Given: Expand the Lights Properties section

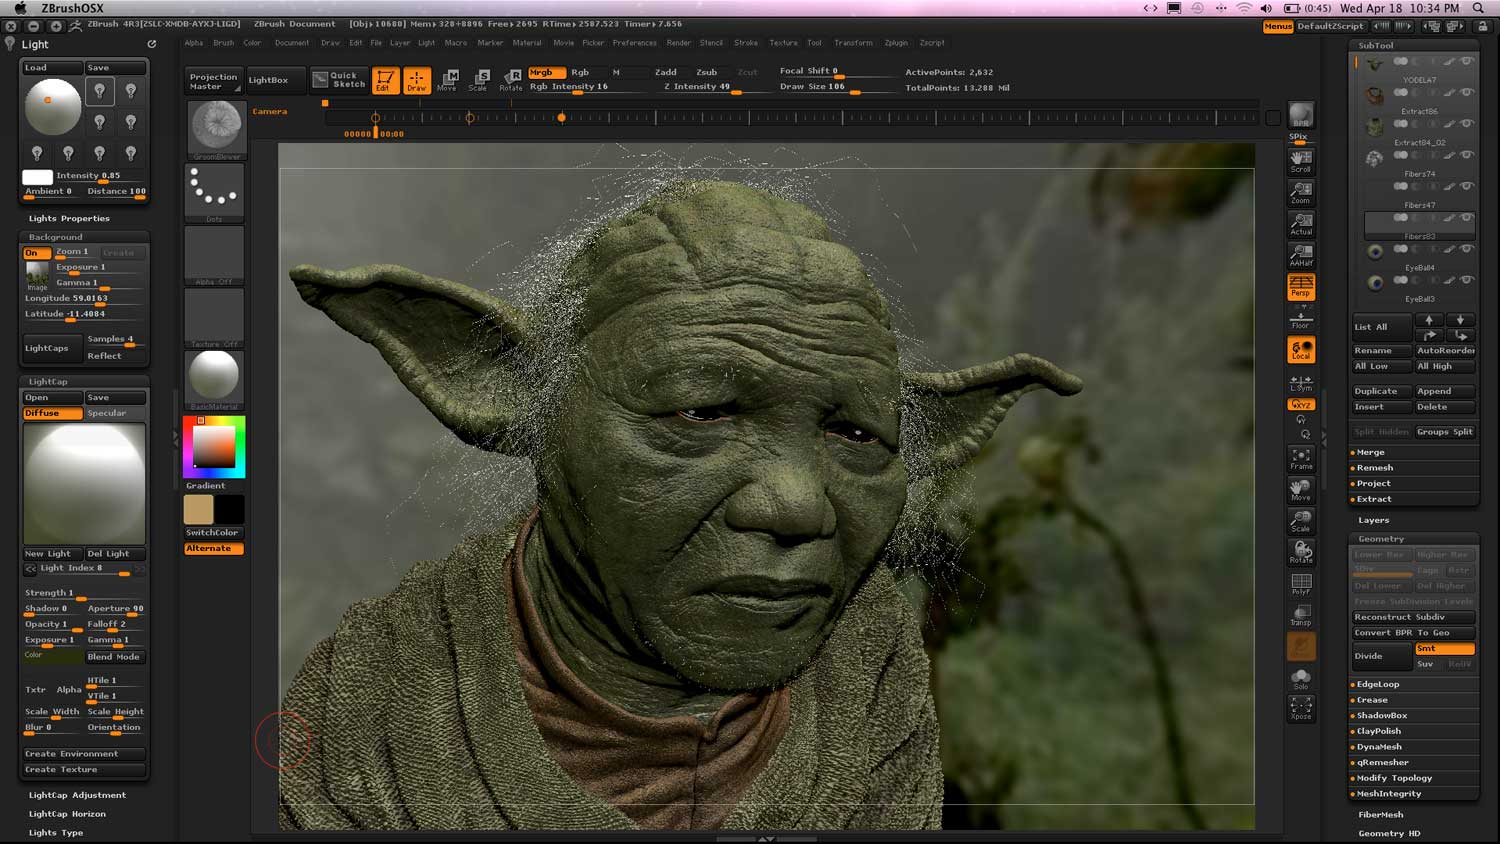Looking at the screenshot, I should point(69,218).
